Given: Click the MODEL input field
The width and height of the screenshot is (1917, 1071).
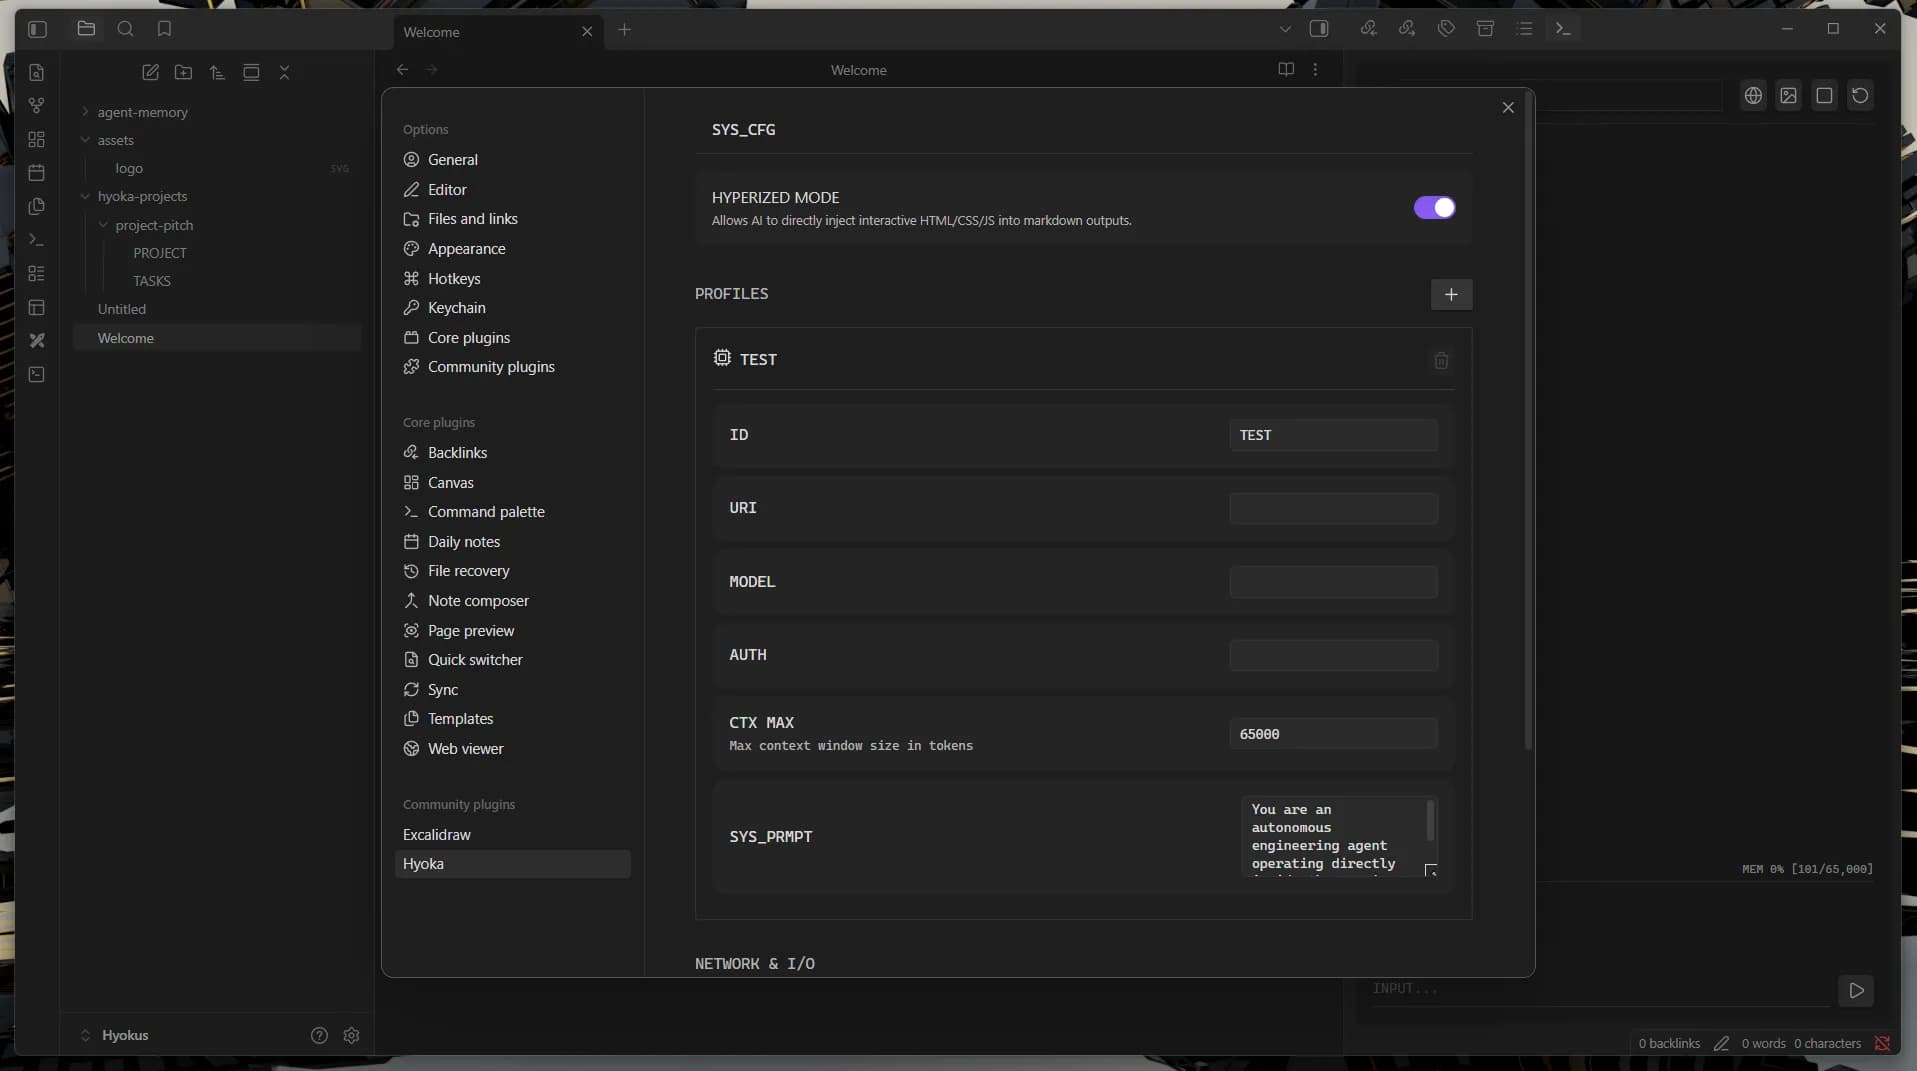Looking at the screenshot, I should (x=1333, y=582).
